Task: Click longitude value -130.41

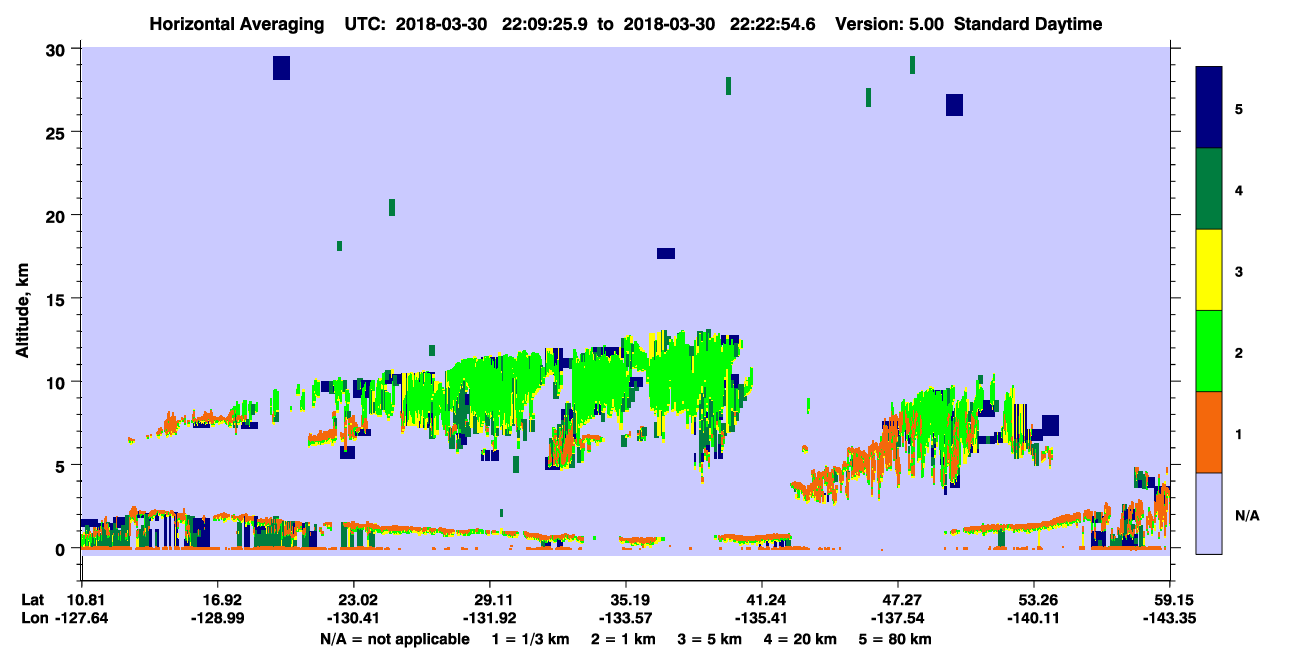Action: click(x=353, y=619)
